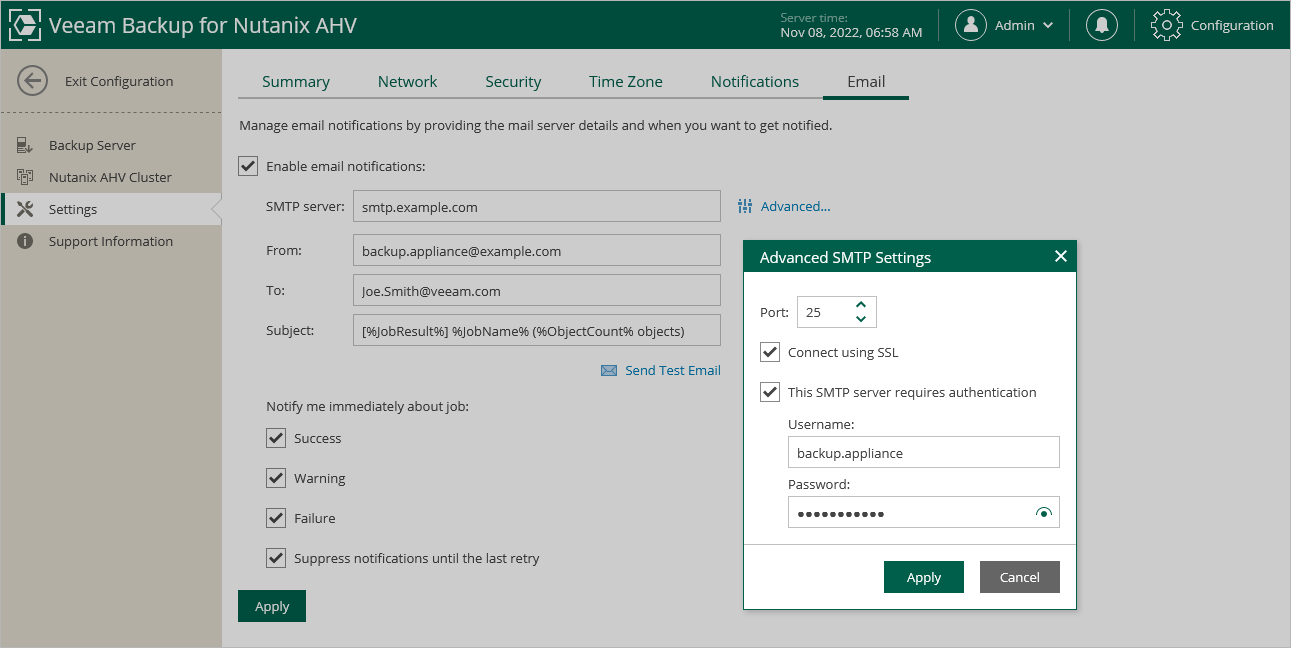Switch to the Security tab
Viewport: 1291px width, 648px height.
click(x=513, y=82)
